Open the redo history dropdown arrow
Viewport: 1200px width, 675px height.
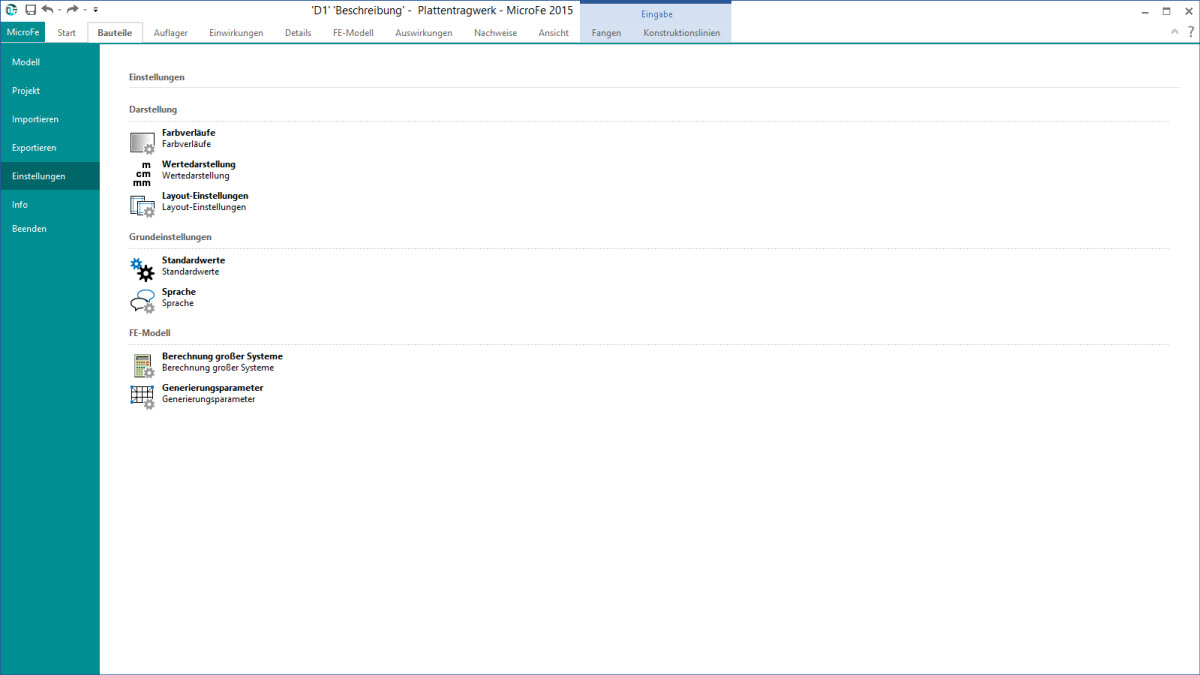84,10
